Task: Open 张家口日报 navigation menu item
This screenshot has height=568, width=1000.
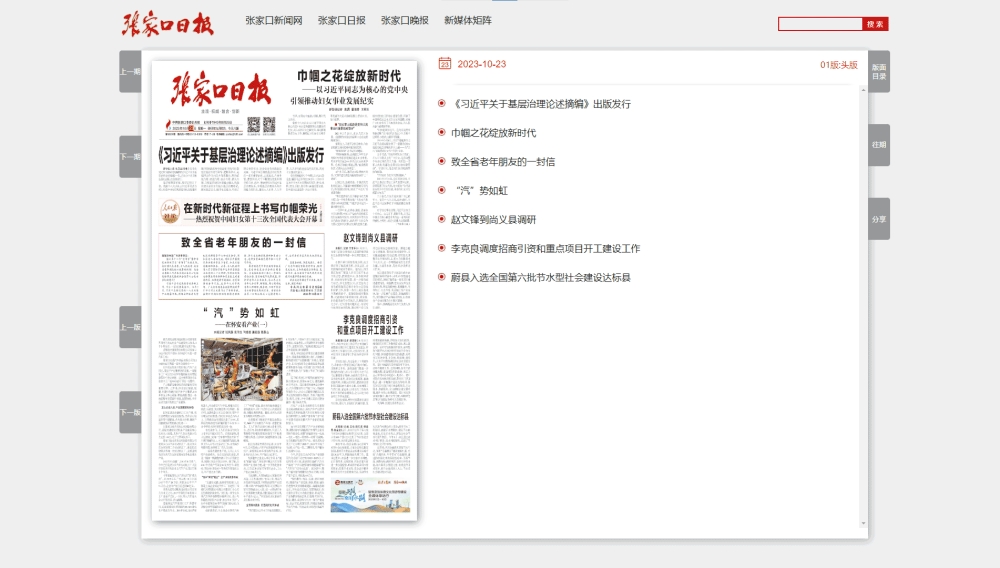Action: [341, 20]
